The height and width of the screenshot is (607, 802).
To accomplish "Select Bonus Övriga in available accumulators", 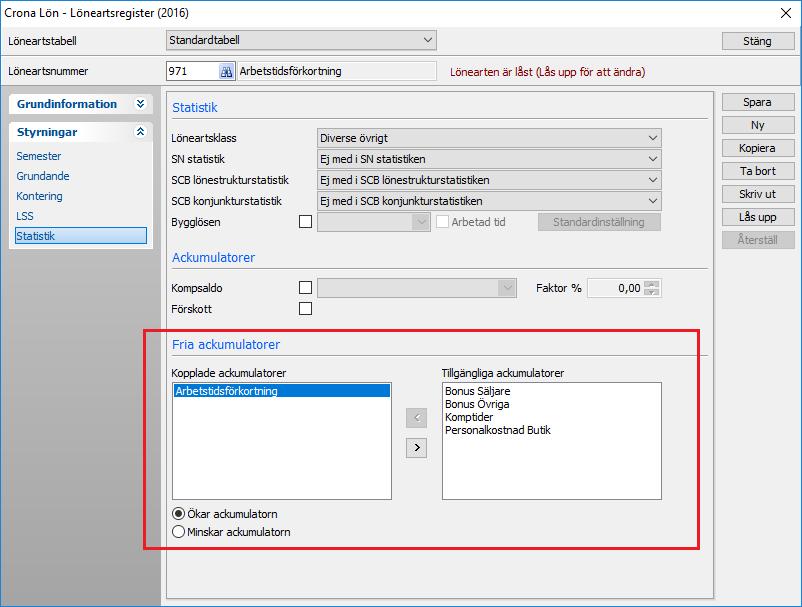I will click(x=477, y=404).
